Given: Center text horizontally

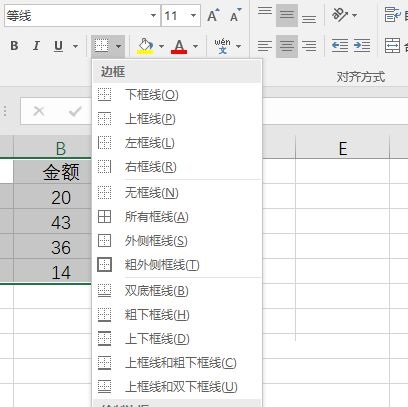Looking at the screenshot, I should point(287,46).
